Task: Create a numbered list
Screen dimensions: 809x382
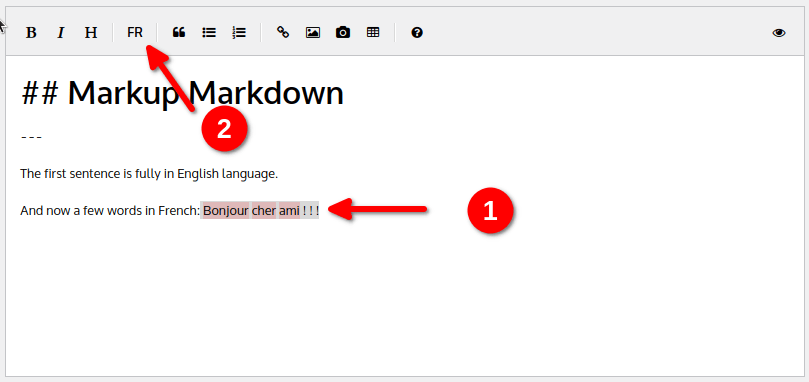Action: [x=239, y=33]
